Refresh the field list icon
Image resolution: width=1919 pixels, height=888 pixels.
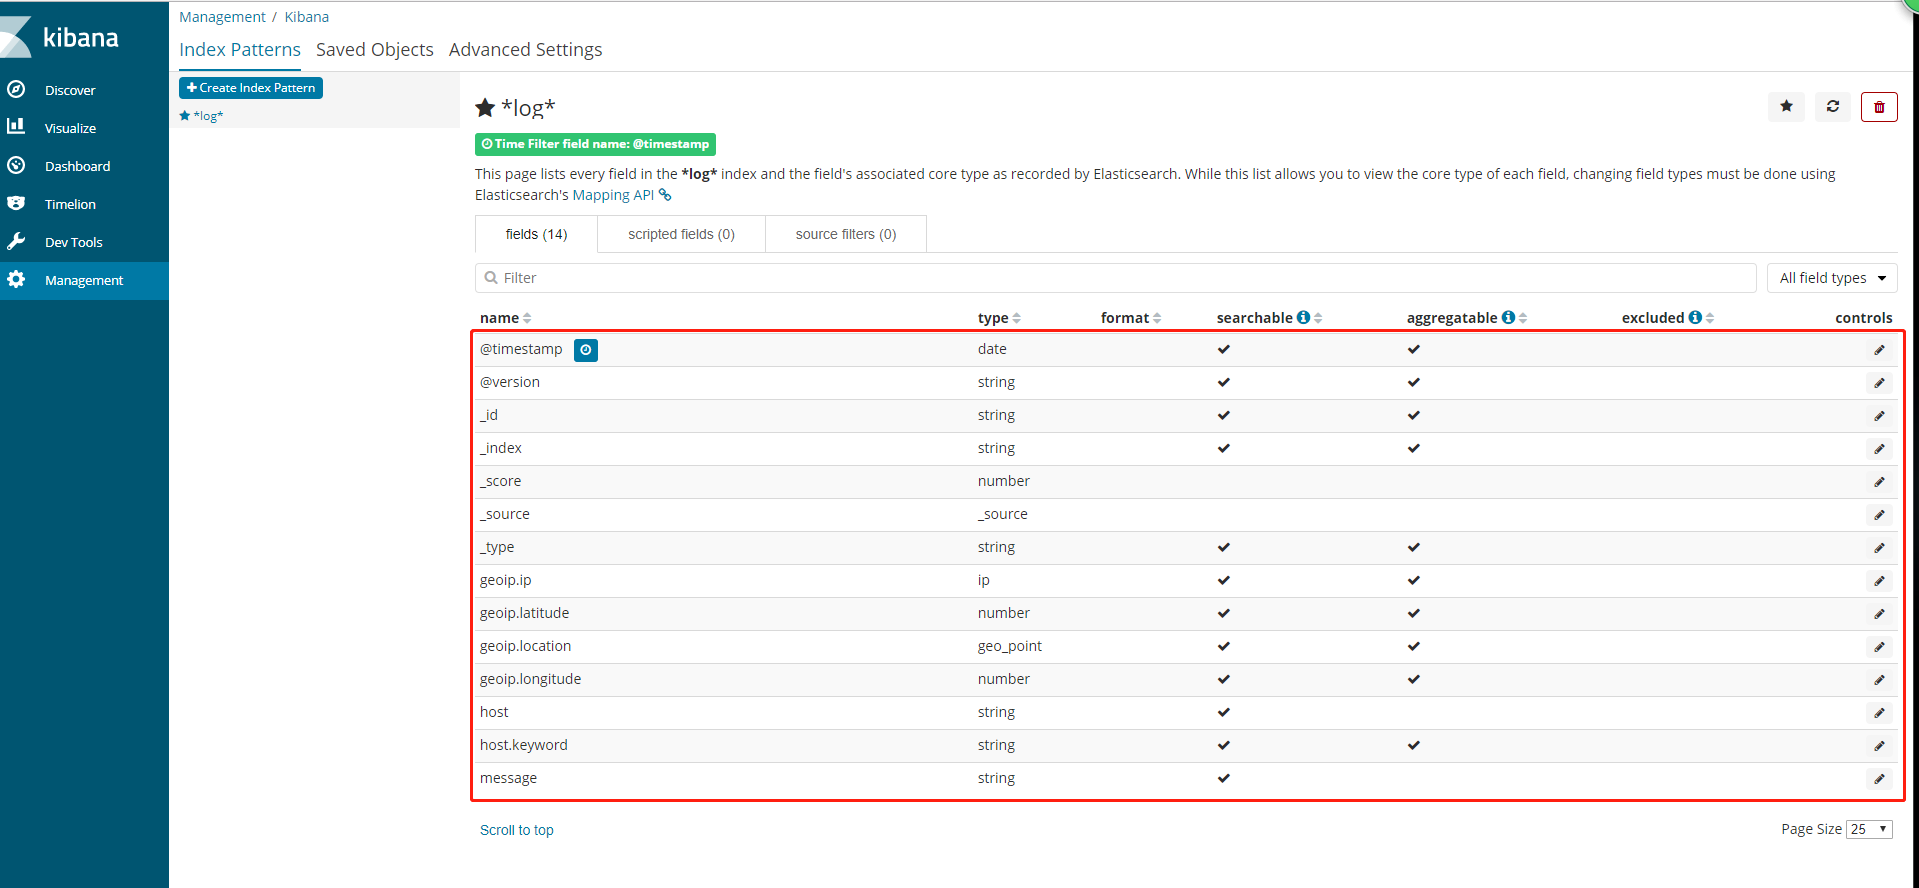click(1833, 107)
